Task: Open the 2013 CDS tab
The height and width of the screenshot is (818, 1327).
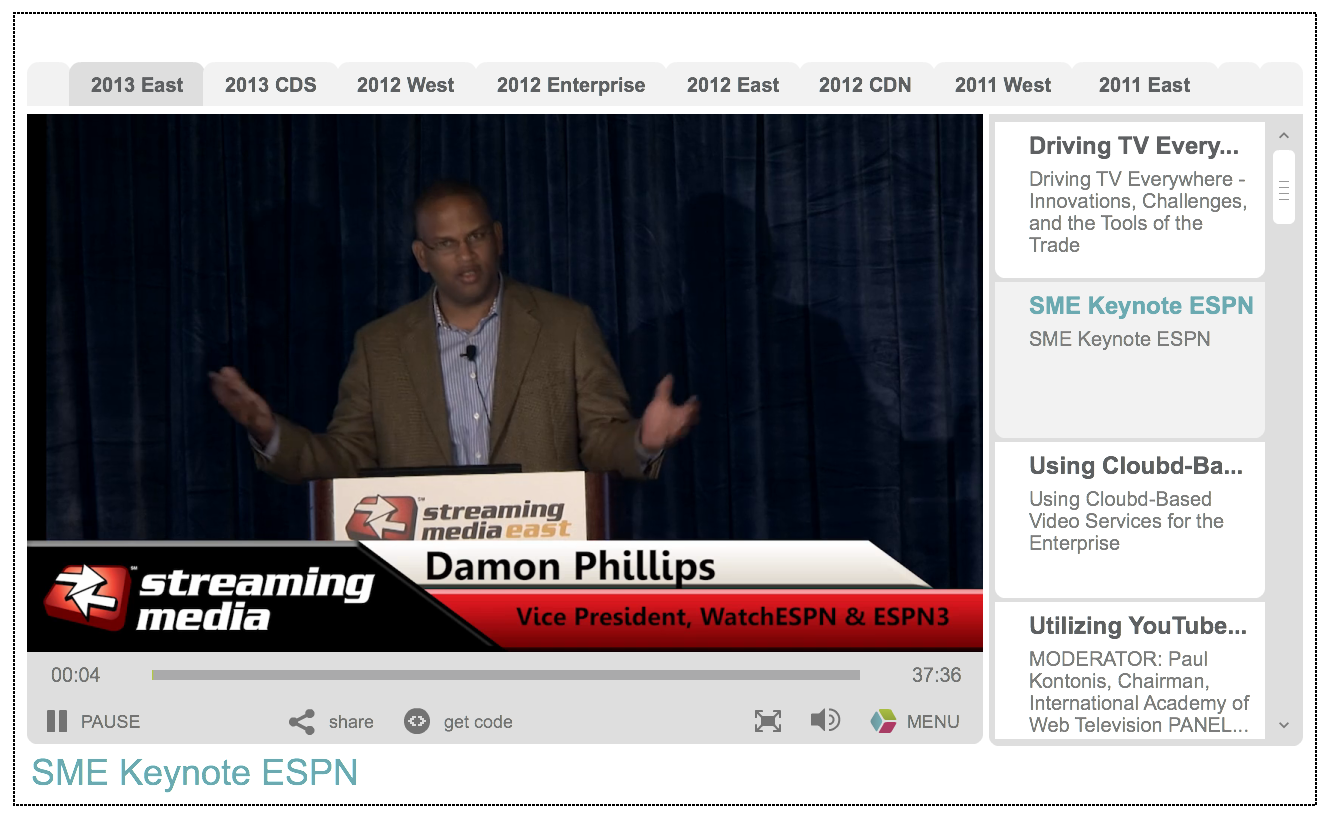Action: tap(271, 85)
